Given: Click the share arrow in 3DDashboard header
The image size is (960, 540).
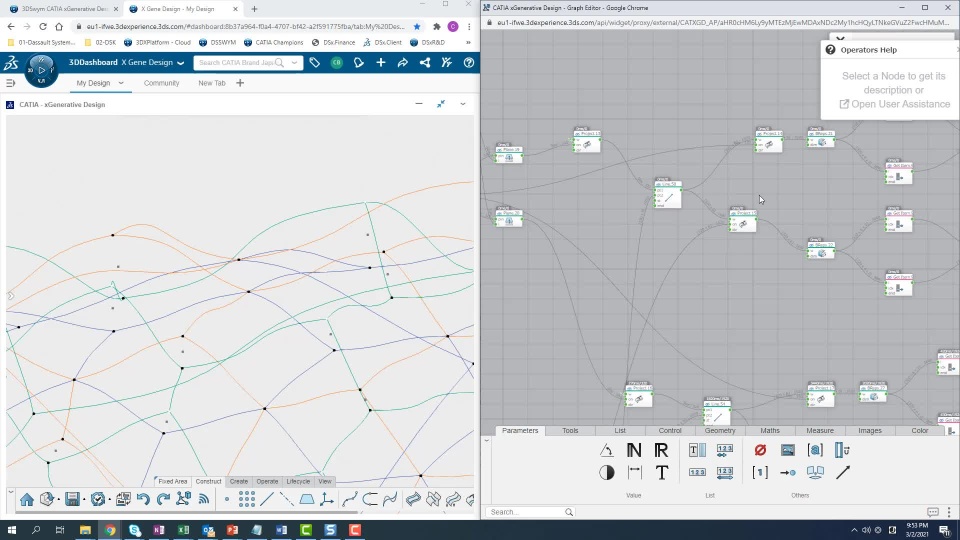Looking at the screenshot, I should tap(403, 62).
